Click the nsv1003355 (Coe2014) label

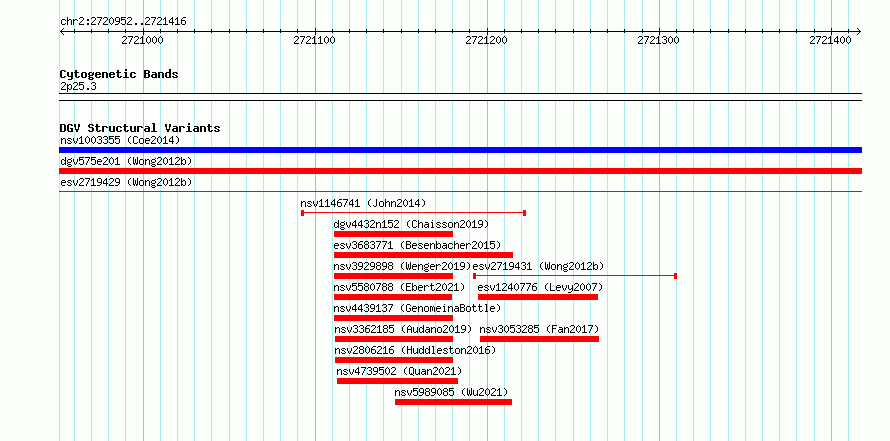coord(120,140)
